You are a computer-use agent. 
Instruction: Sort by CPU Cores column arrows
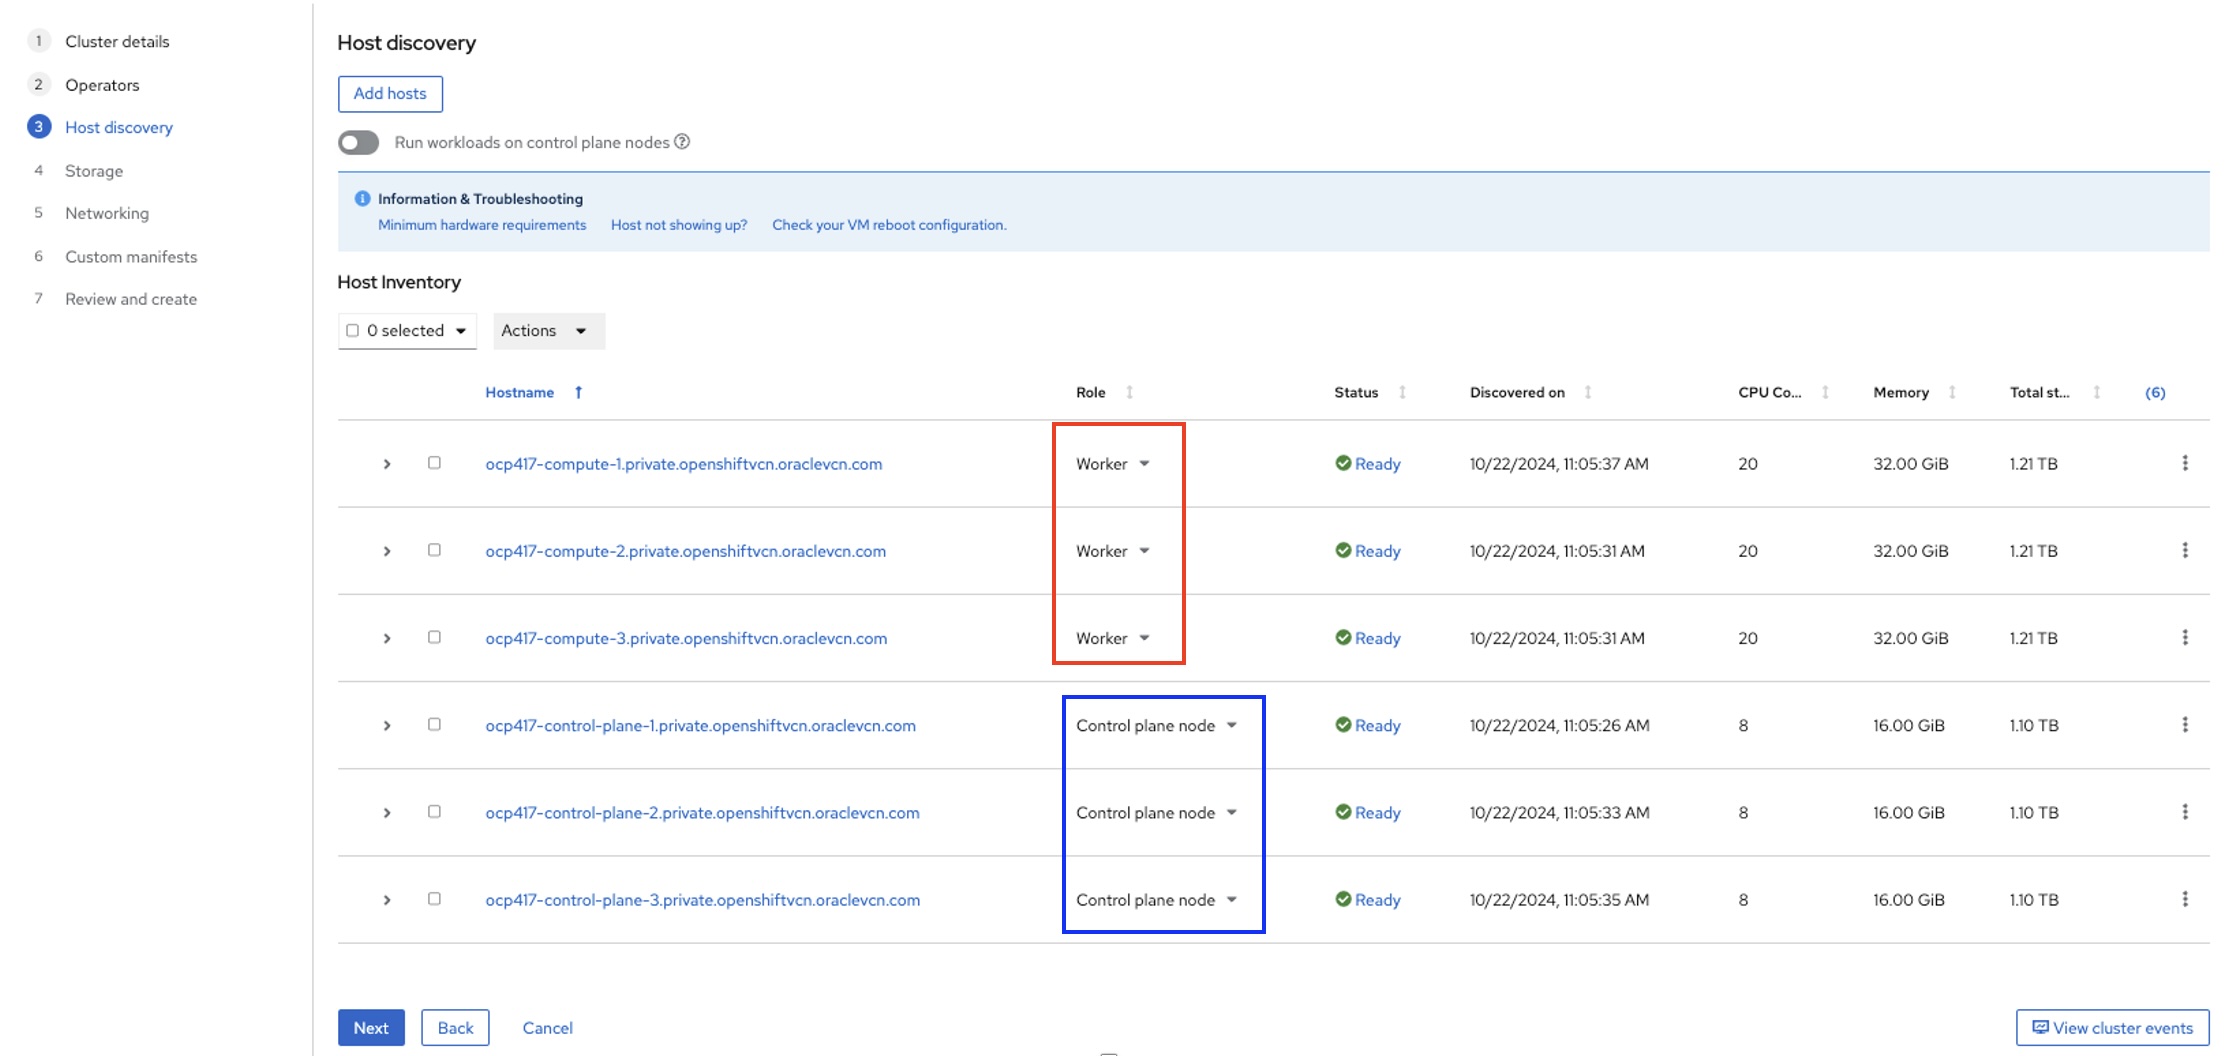[x=1825, y=392]
